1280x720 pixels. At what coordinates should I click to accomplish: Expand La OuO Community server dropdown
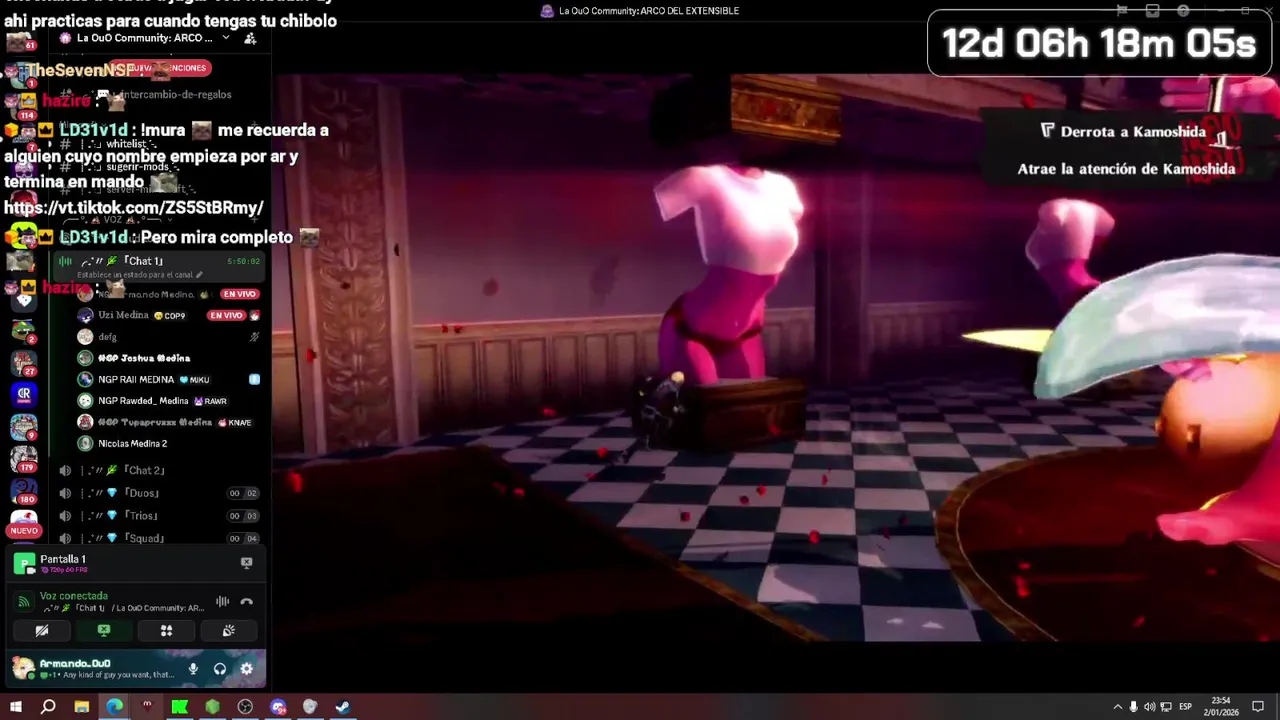226,38
